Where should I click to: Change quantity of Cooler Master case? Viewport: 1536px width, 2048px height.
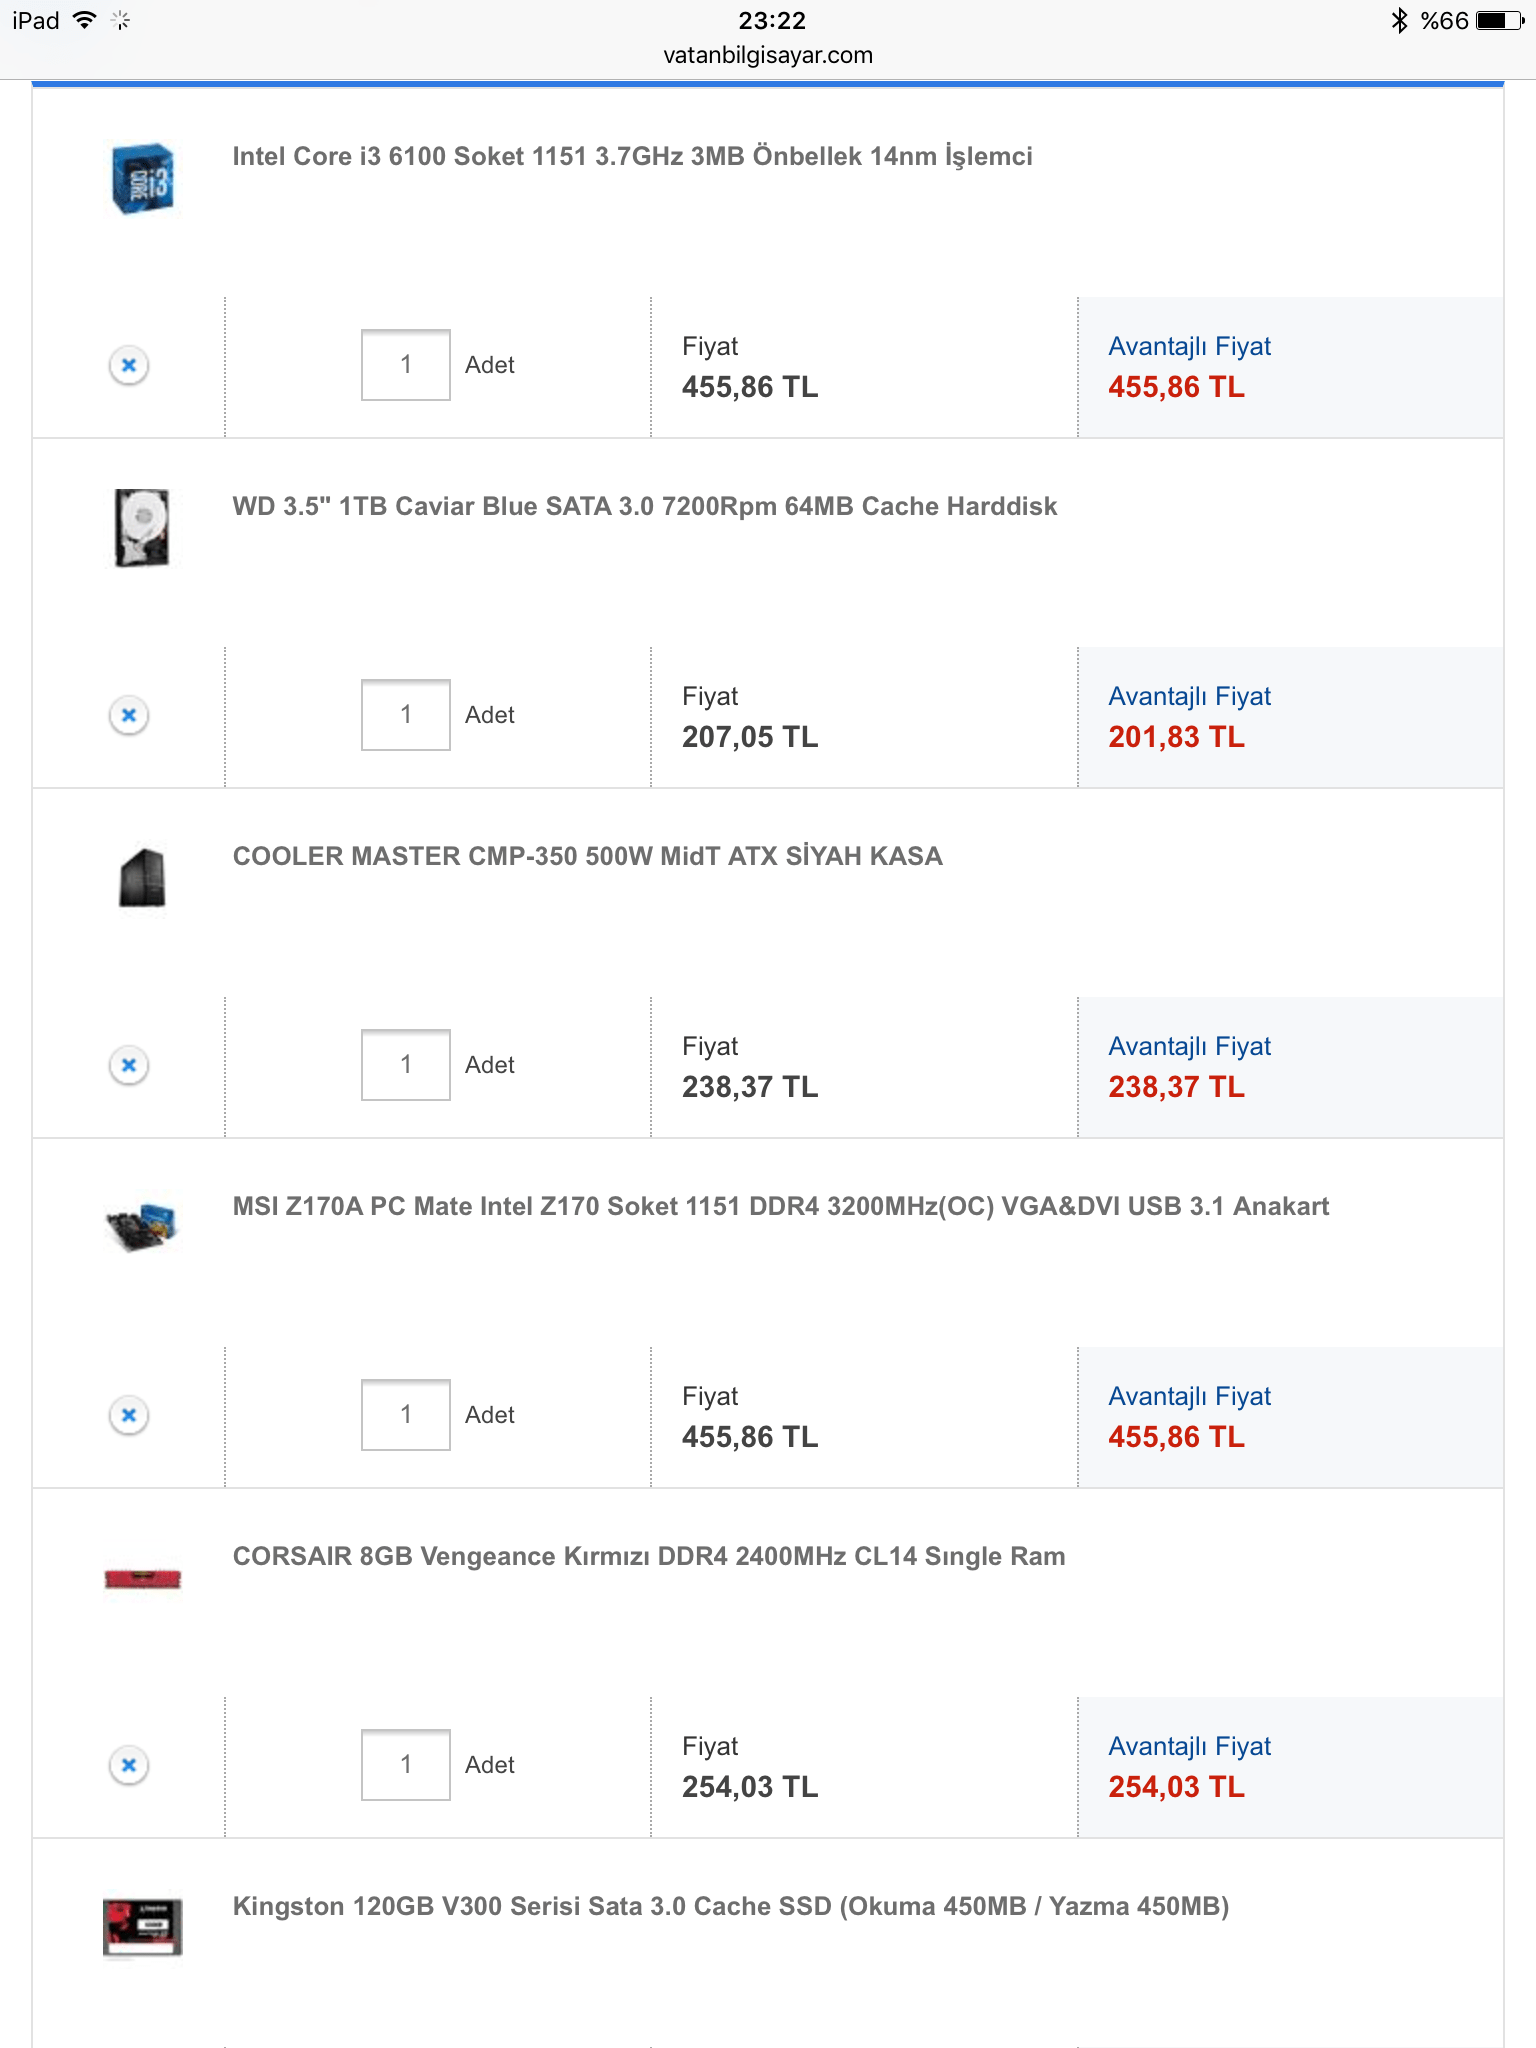pyautogui.click(x=405, y=1065)
